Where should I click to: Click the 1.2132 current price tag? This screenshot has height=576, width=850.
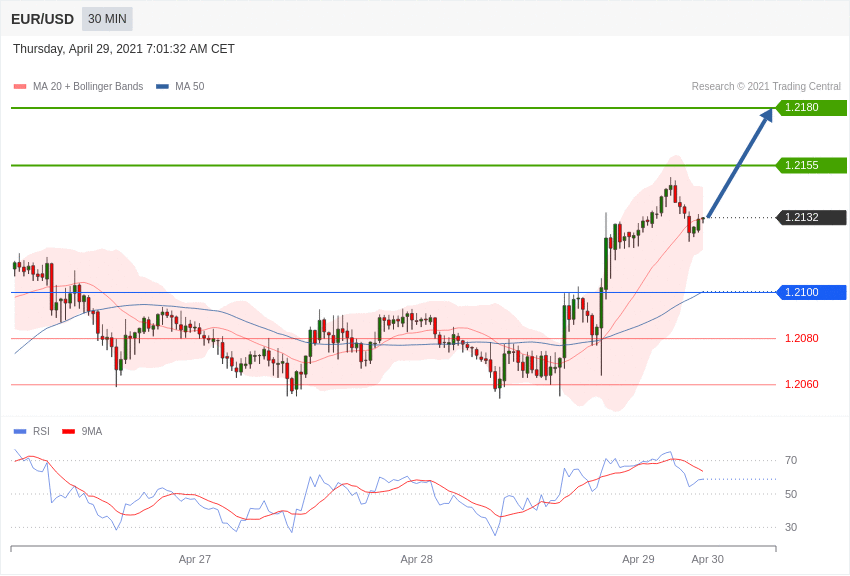click(x=812, y=217)
